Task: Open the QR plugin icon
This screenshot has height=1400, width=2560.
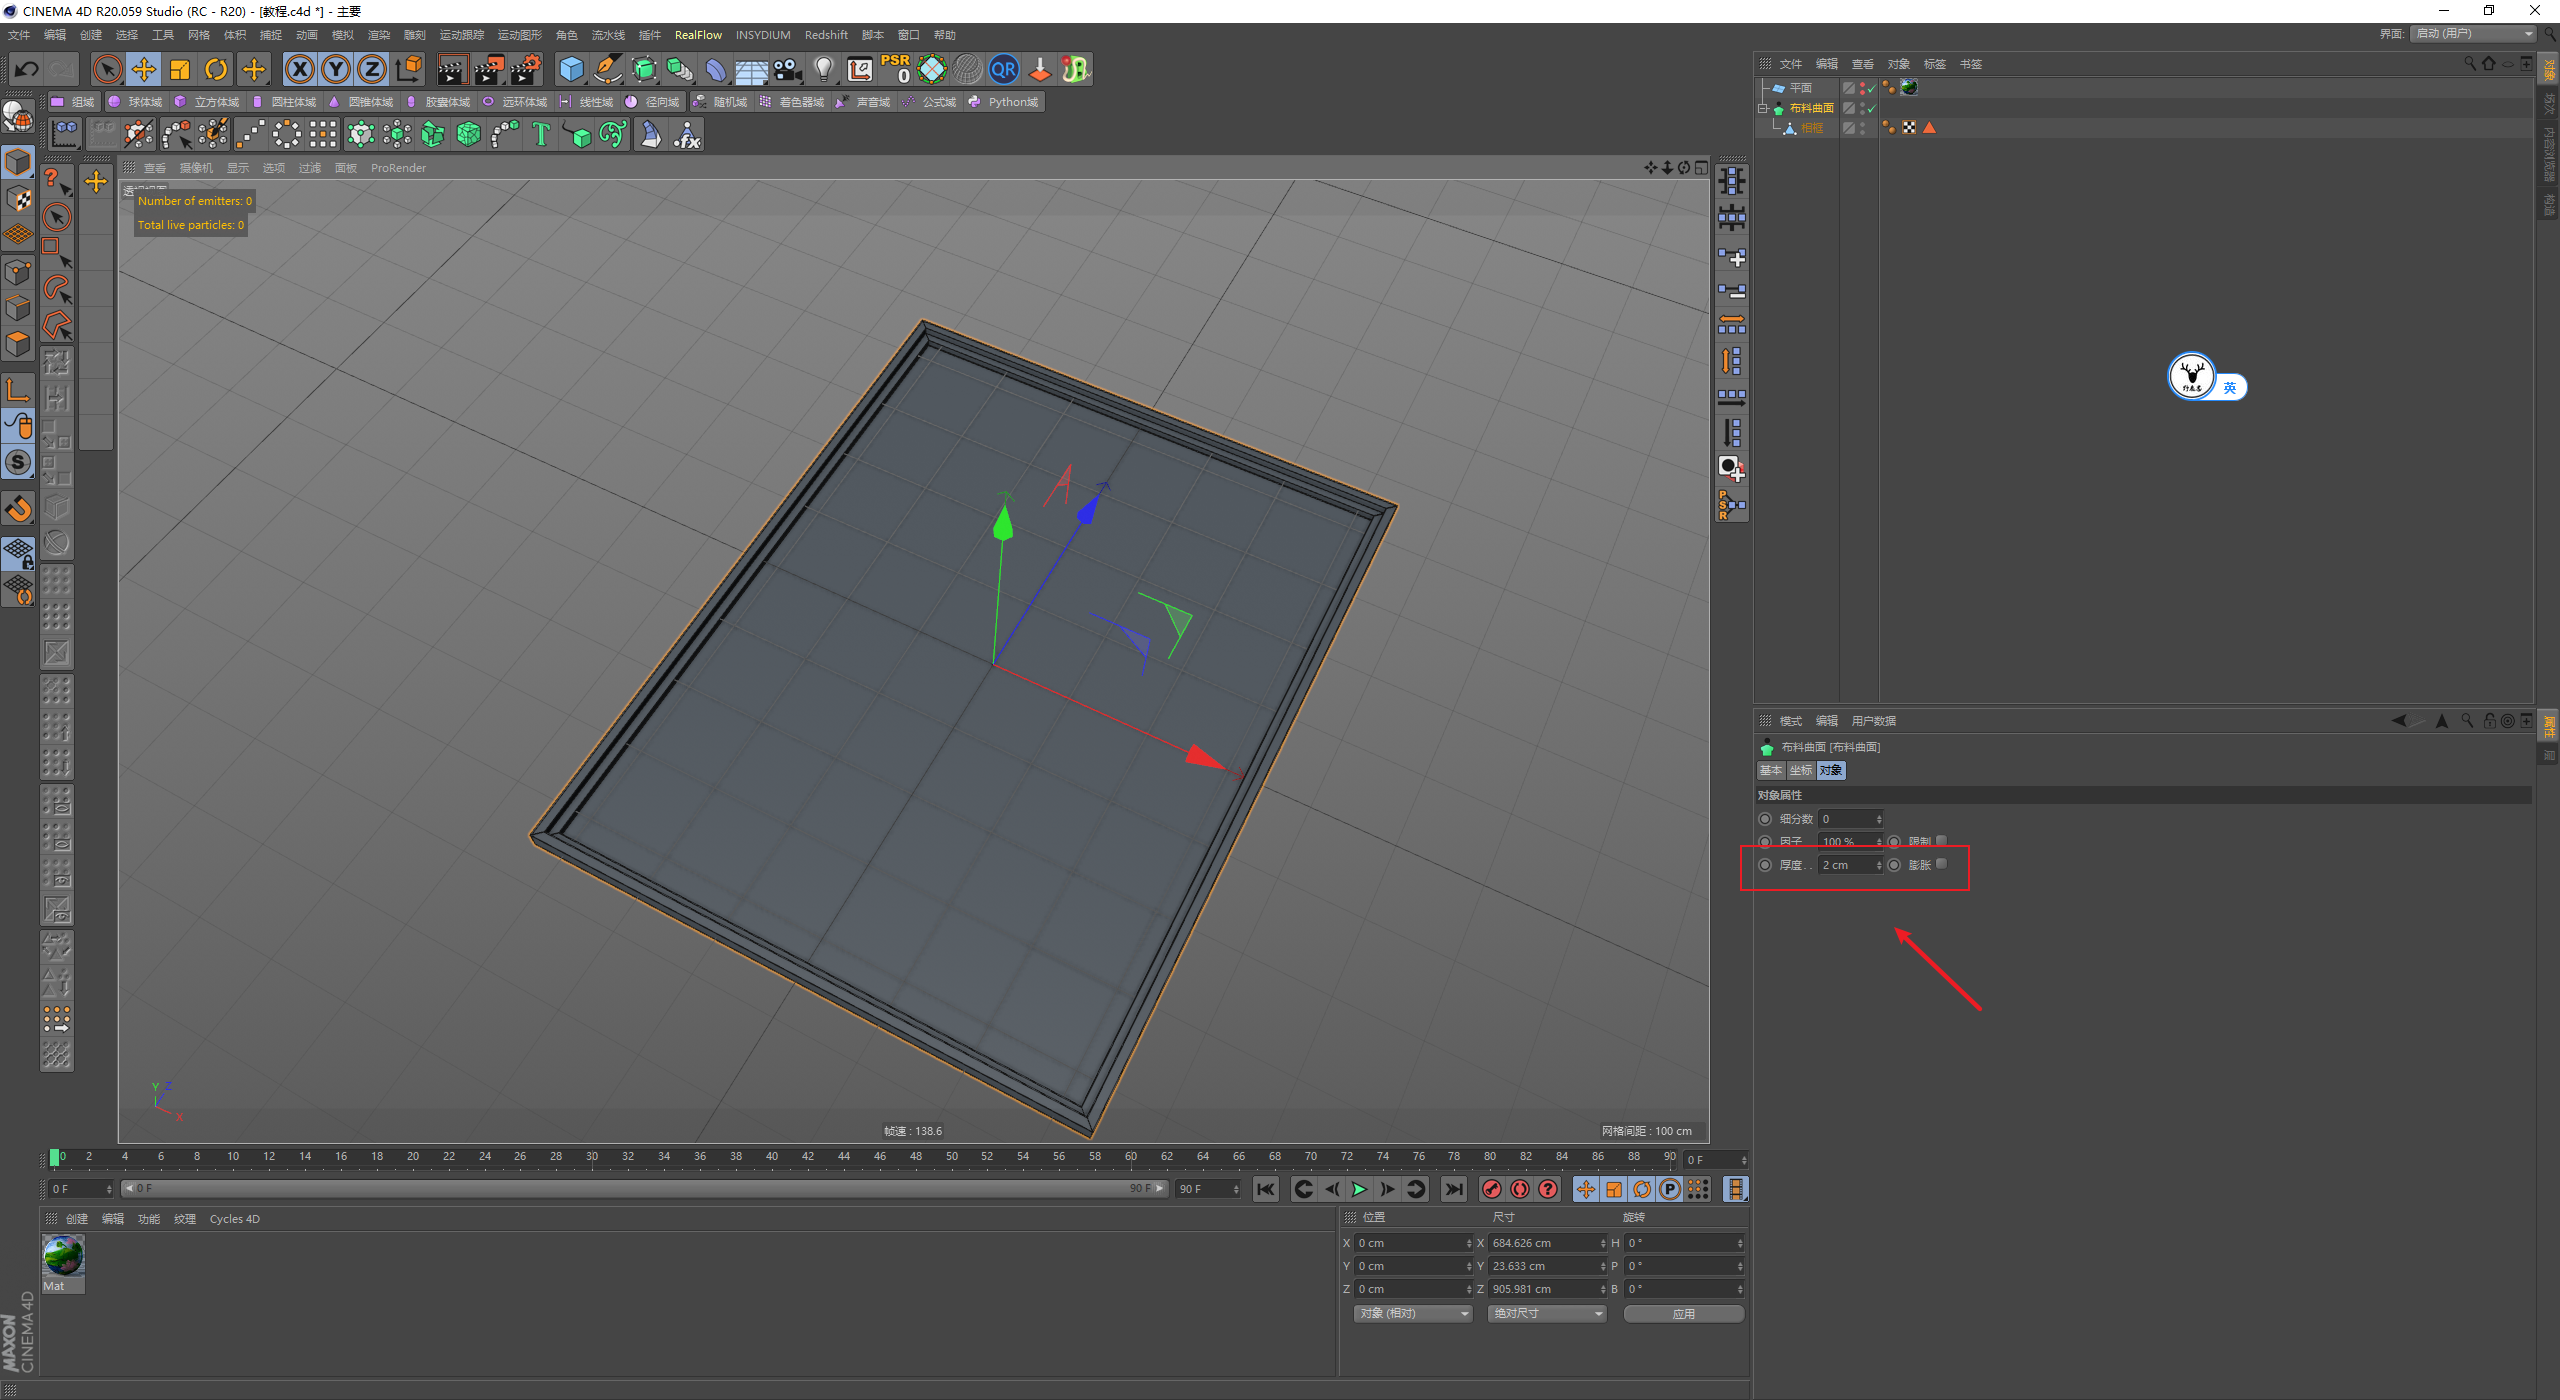Action: (1003, 69)
